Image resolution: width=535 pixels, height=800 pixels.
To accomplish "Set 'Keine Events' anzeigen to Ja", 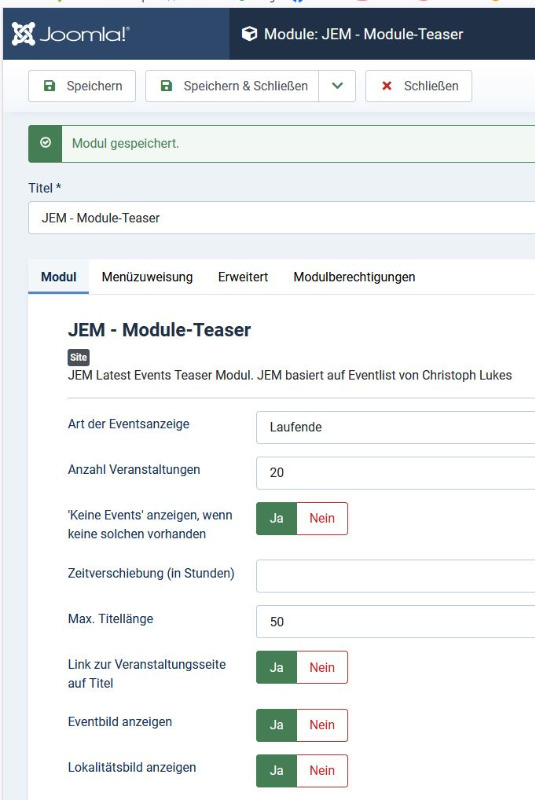I will tap(276, 518).
